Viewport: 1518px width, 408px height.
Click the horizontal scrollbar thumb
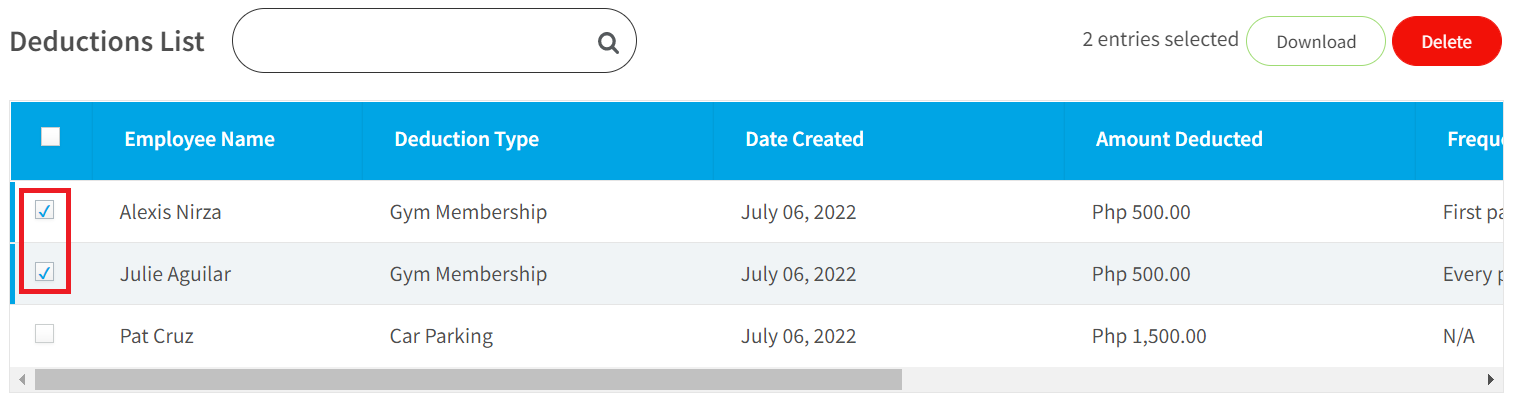coord(468,380)
